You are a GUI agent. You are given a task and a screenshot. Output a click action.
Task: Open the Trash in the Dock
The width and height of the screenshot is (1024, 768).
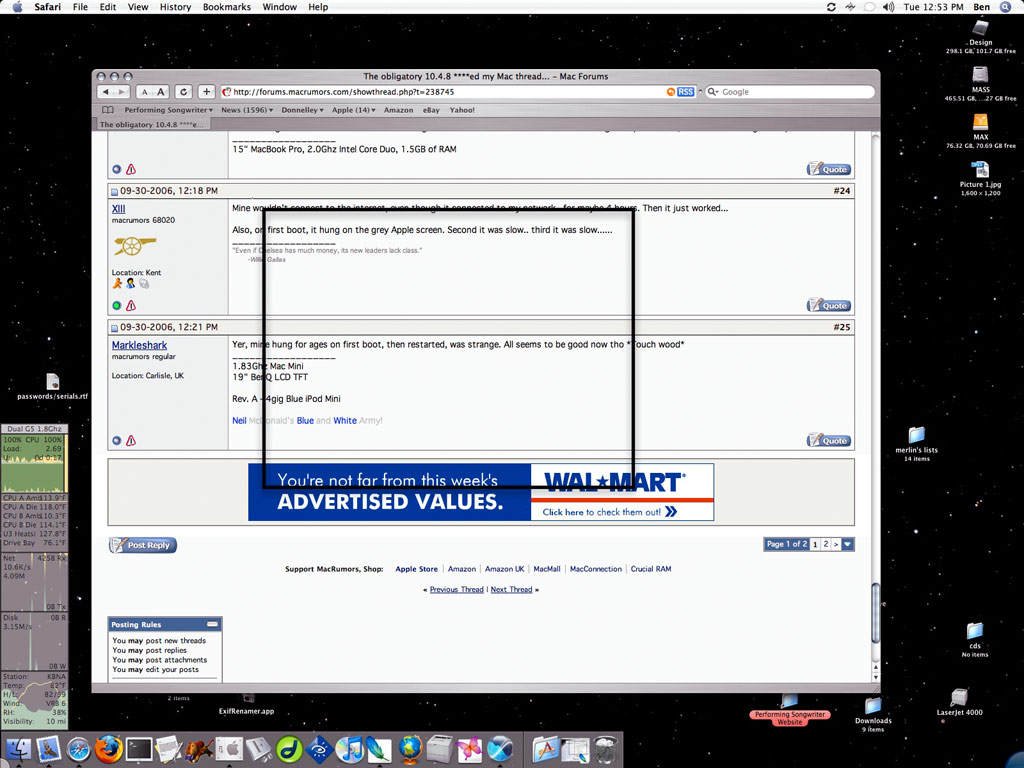click(606, 749)
